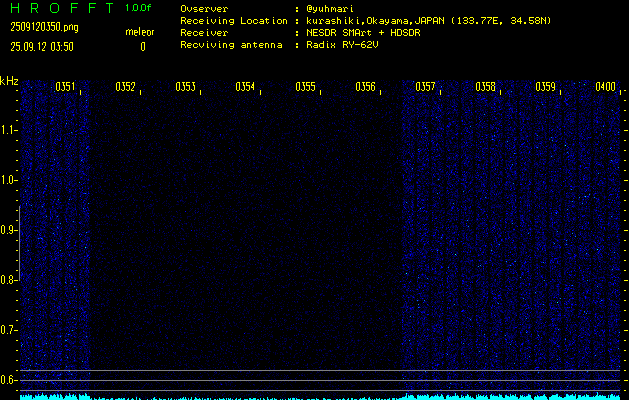Select the observer name @yuhmari
Screen dimensions: 629x400
point(330,9)
